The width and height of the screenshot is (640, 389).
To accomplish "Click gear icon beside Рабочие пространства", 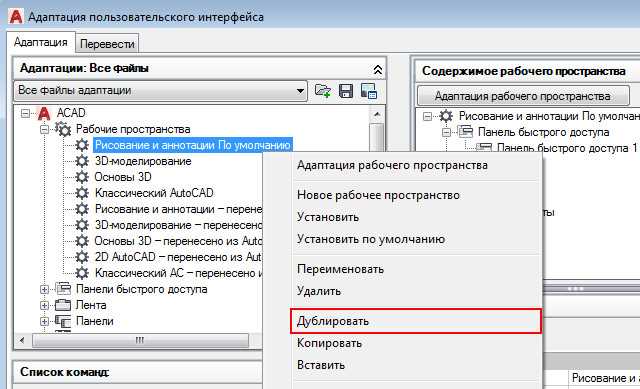I will point(63,129).
